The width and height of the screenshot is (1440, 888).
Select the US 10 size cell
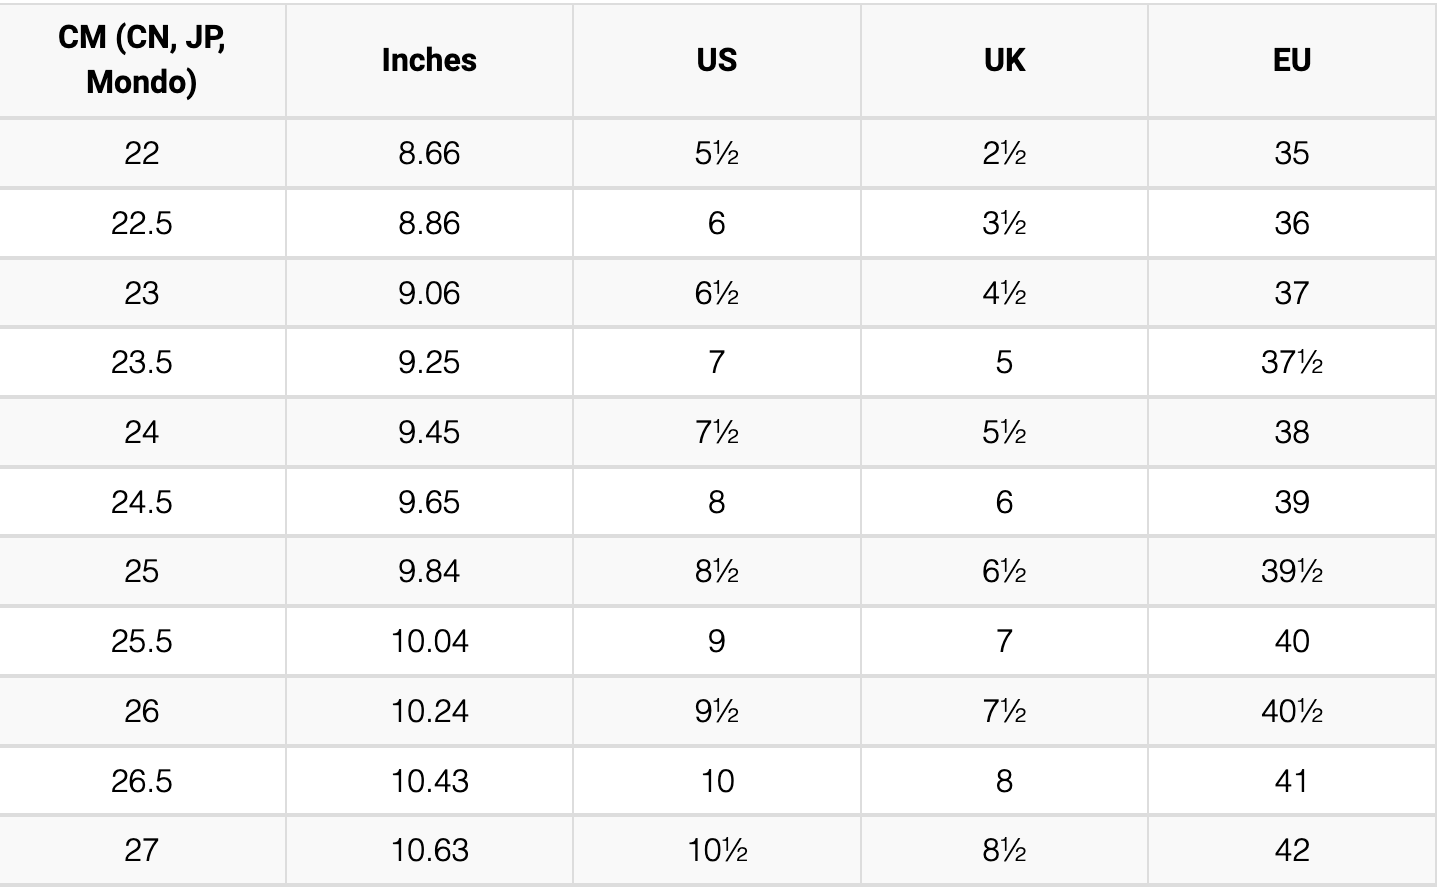pos(716,780)
